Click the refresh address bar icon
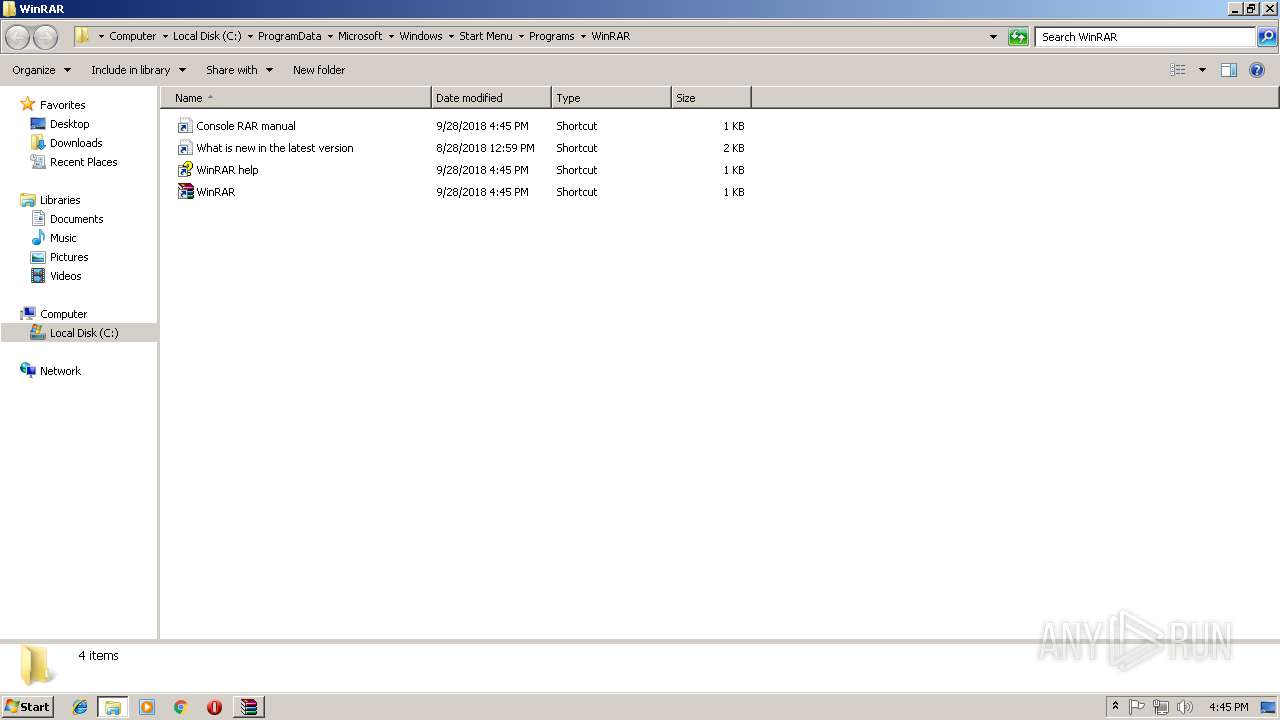 [1018, 37]
